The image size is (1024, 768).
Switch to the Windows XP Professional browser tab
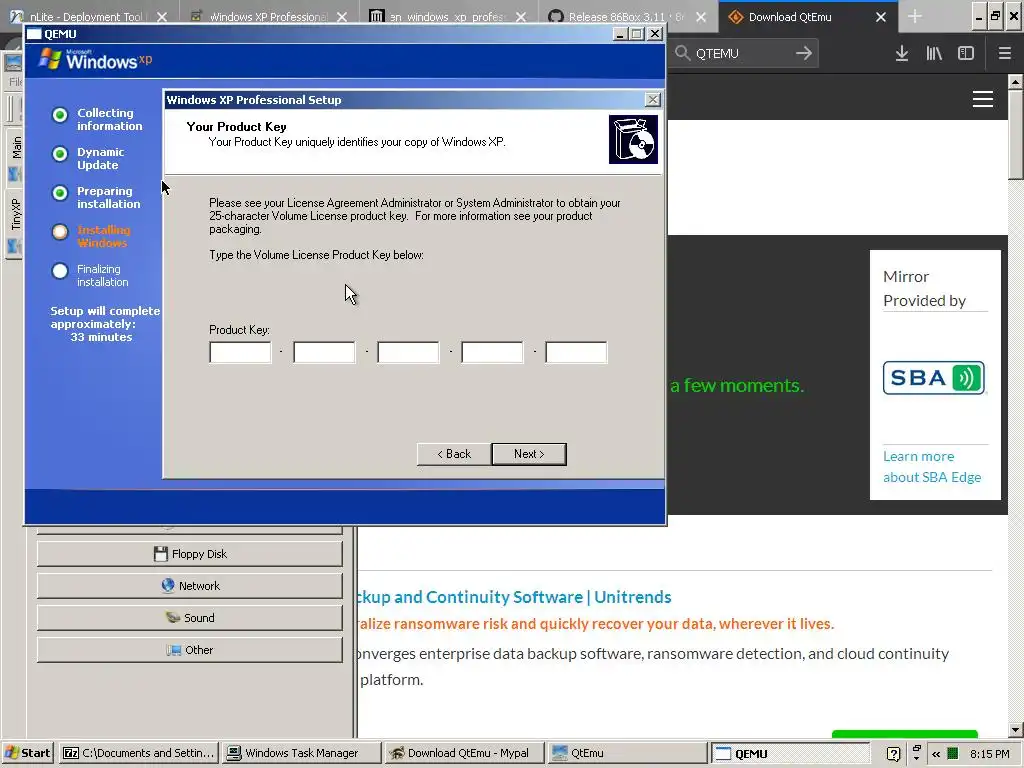268,16
